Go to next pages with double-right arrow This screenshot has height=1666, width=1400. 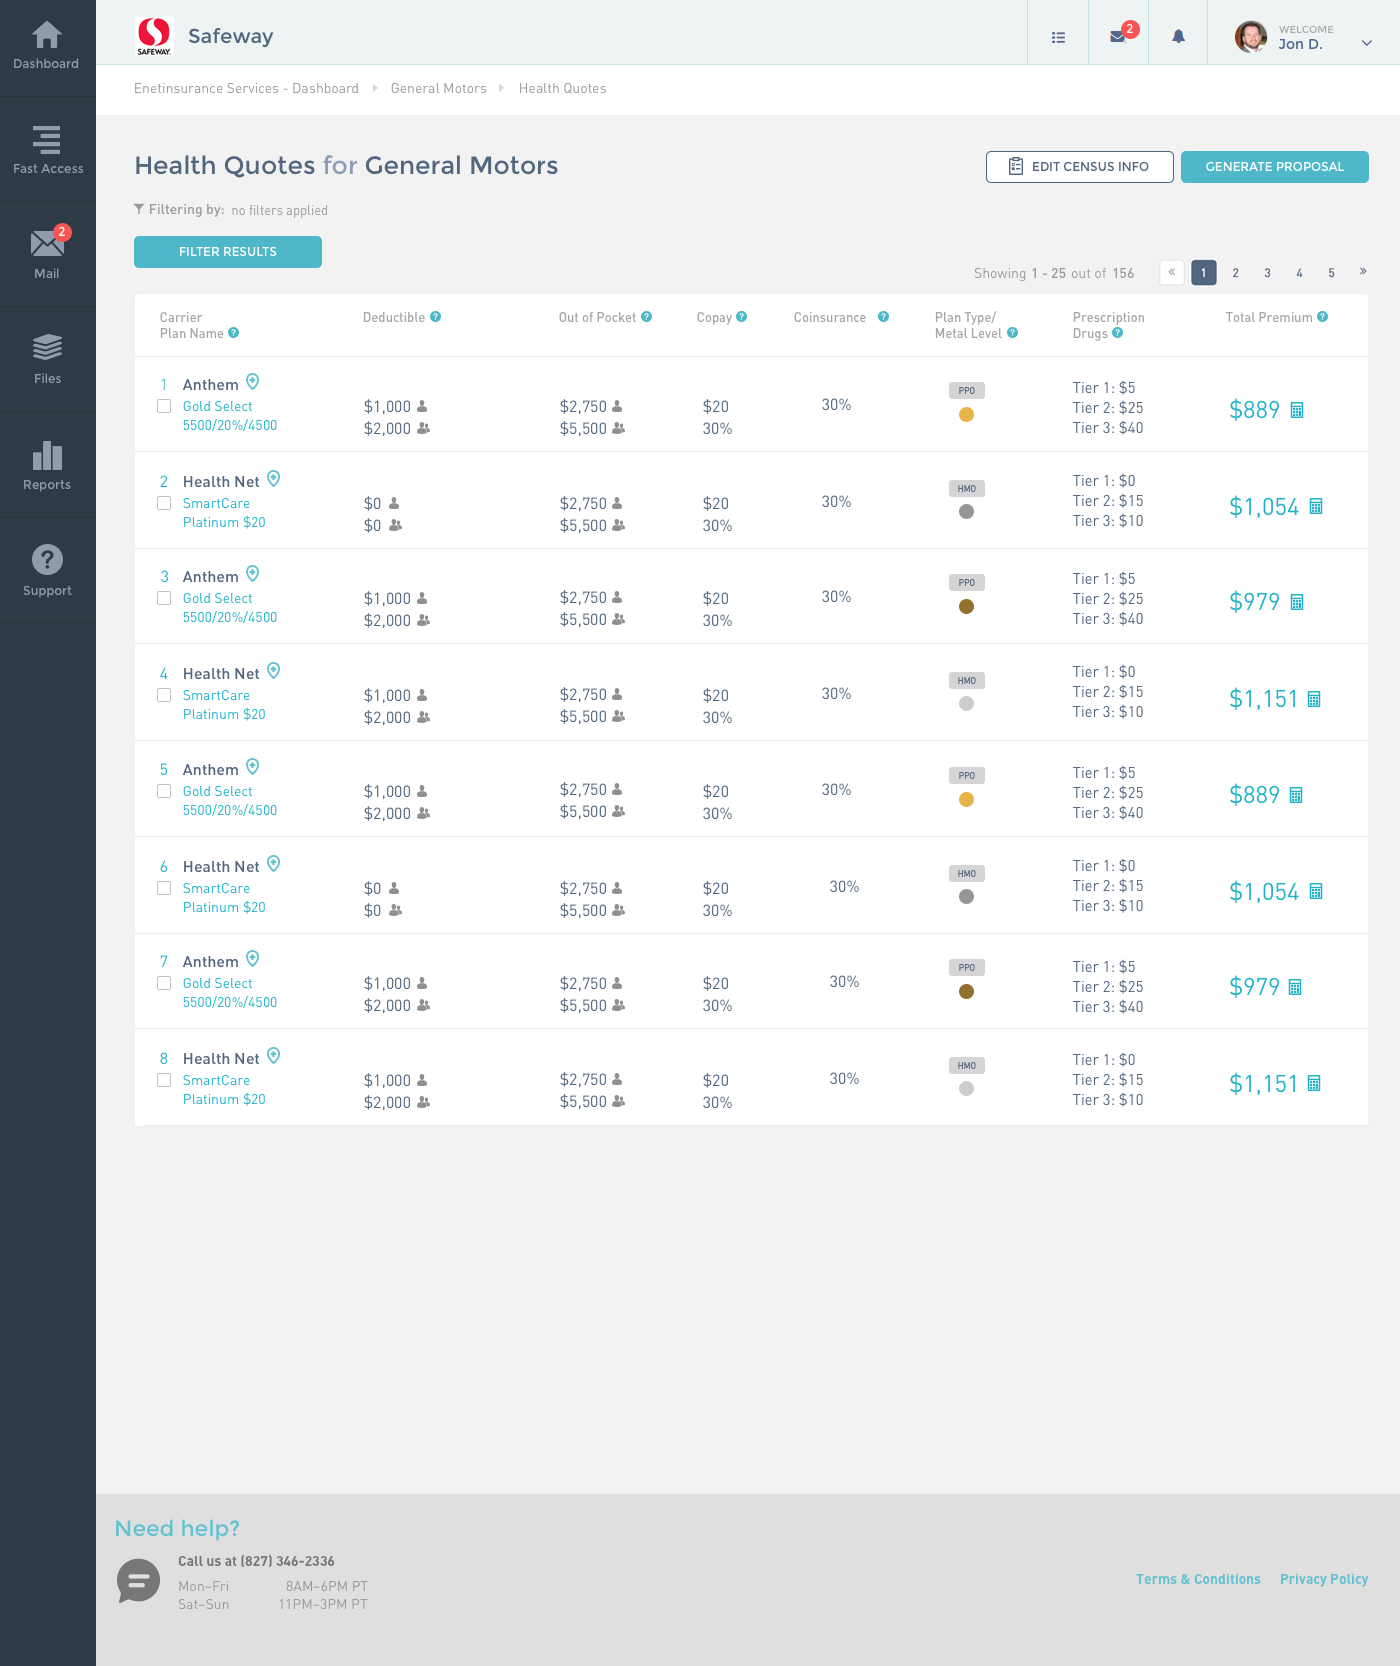tap(1363, 272)
